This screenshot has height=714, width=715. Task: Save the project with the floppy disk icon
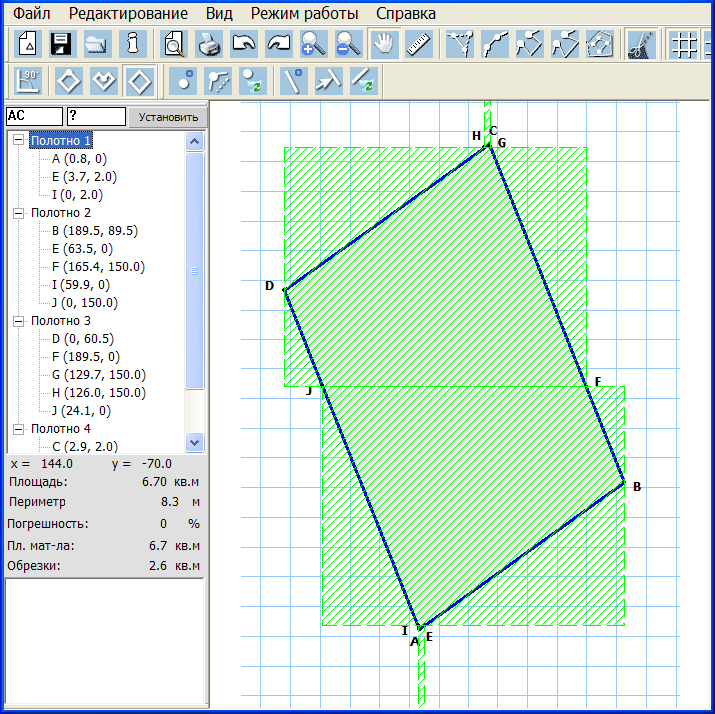(62, 44)
